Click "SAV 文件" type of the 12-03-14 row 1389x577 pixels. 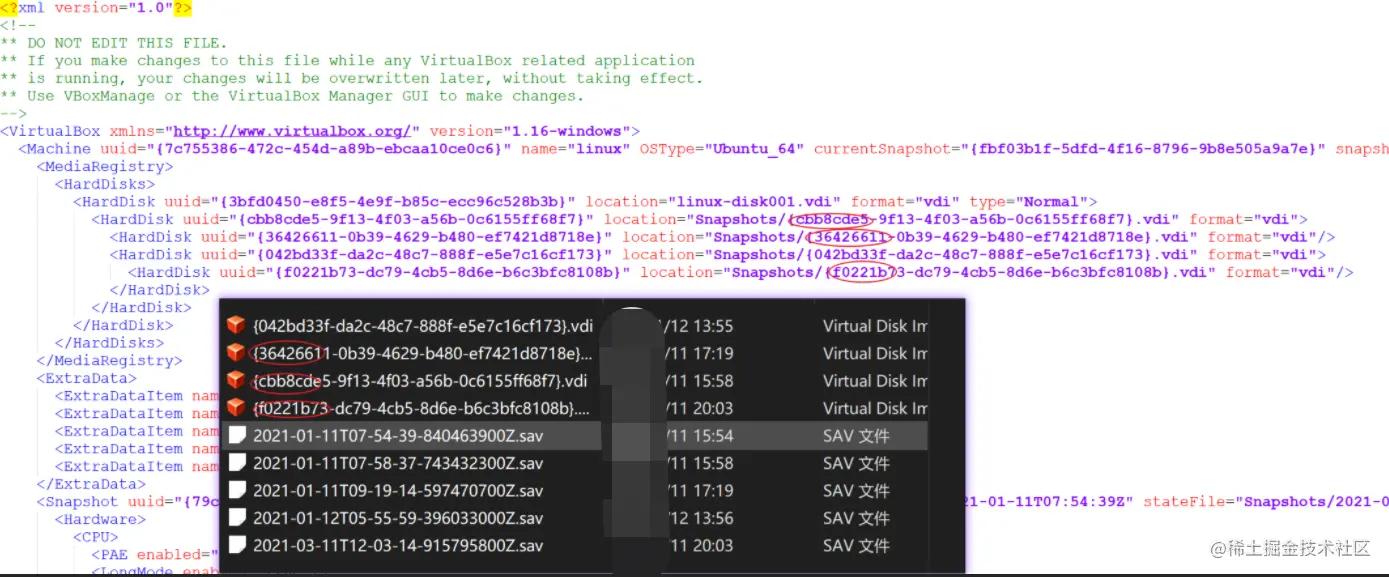coord(856,545)
